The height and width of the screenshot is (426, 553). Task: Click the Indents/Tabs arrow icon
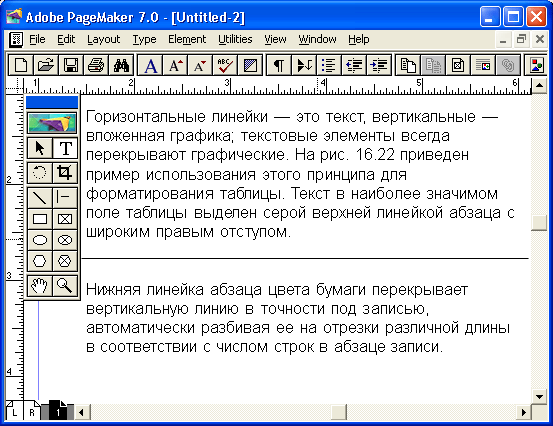click(x=304, y=65)
